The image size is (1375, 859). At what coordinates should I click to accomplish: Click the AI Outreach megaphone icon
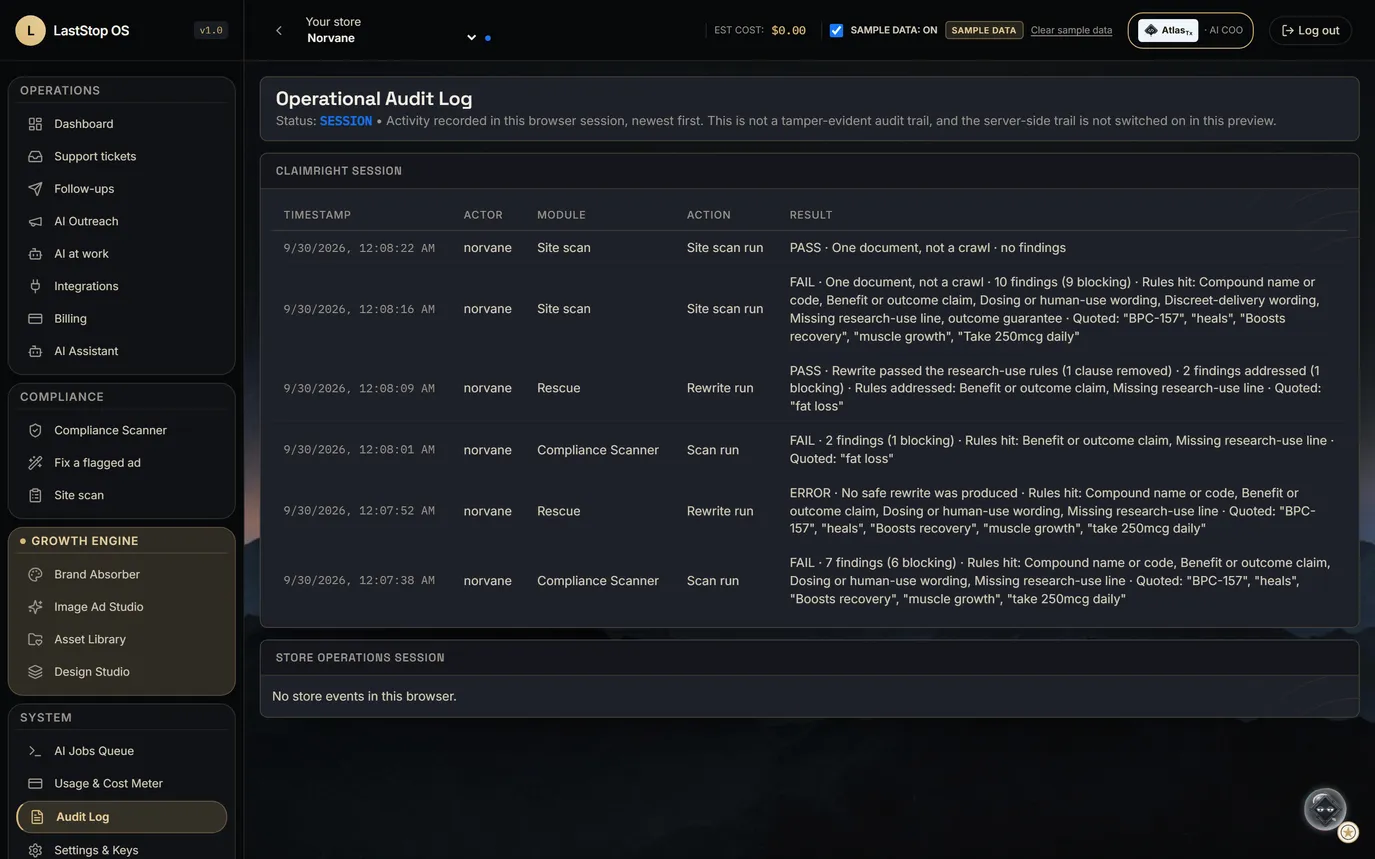35,221
